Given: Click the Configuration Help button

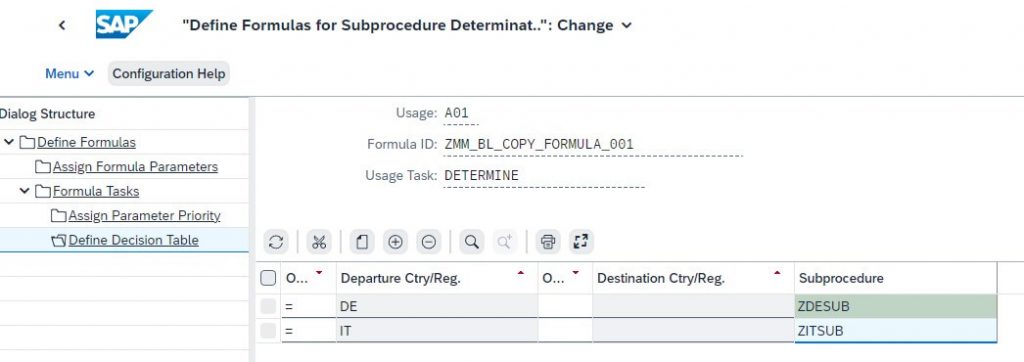Looking at the screenshot, I should point(168,74).
